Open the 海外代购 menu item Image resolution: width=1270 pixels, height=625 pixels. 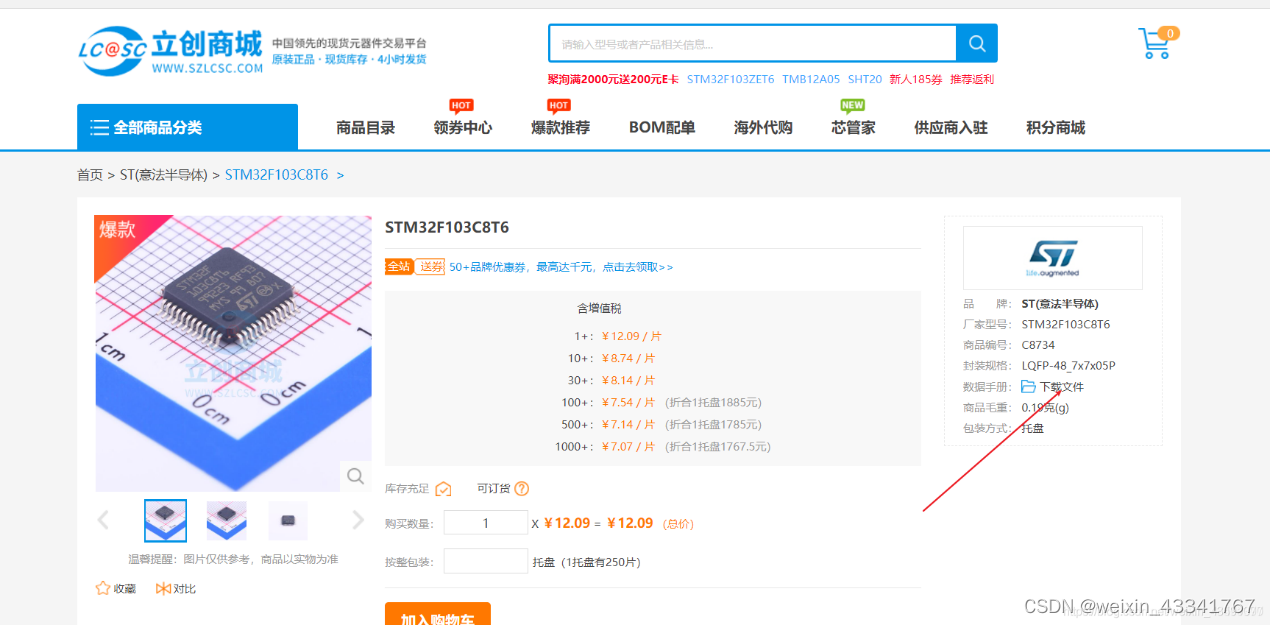[x=763, y=127]
